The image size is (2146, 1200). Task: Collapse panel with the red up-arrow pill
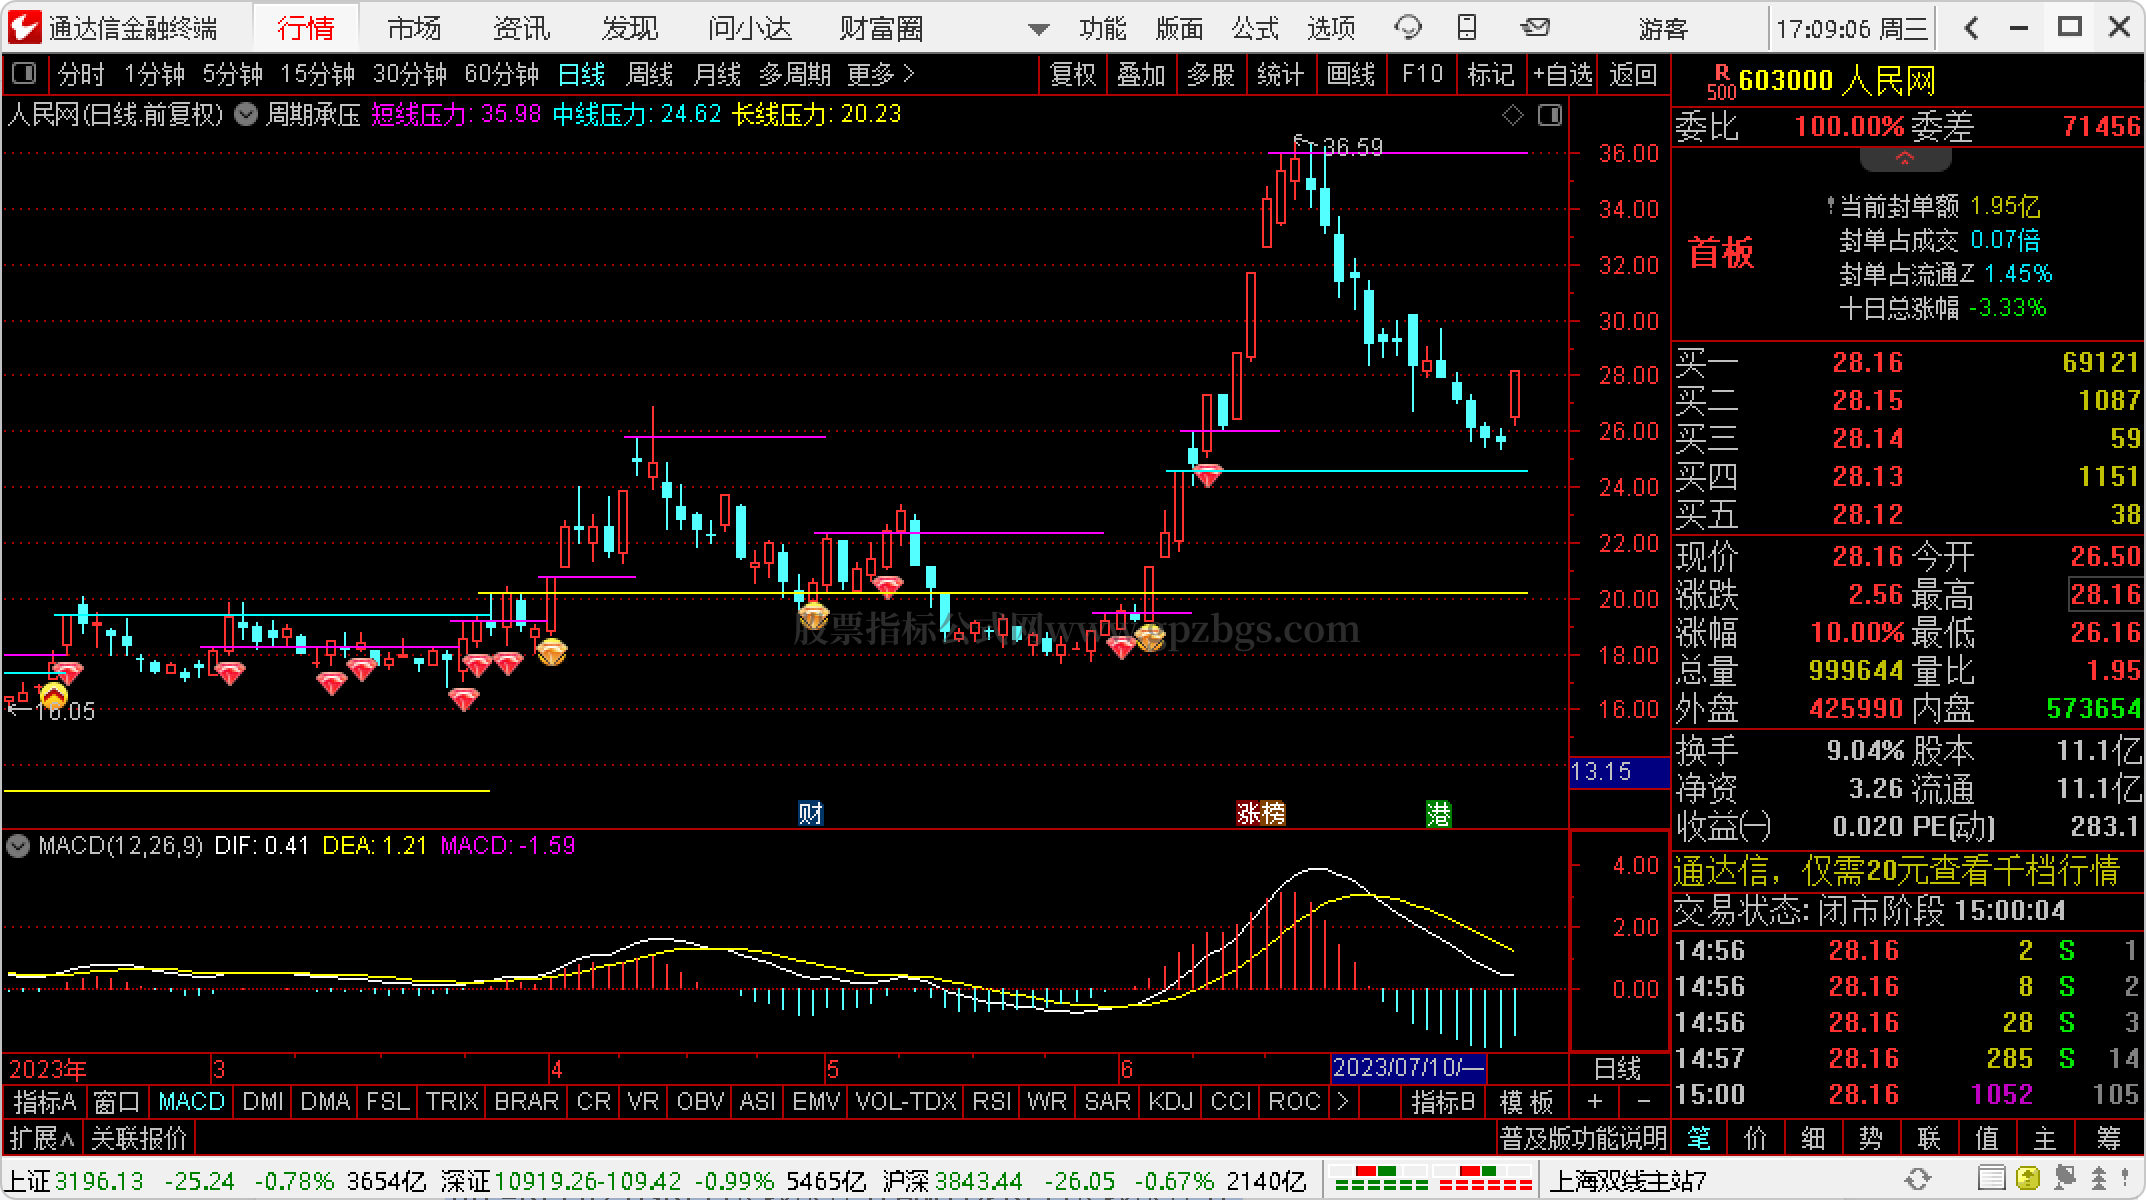coord(1905,159)
